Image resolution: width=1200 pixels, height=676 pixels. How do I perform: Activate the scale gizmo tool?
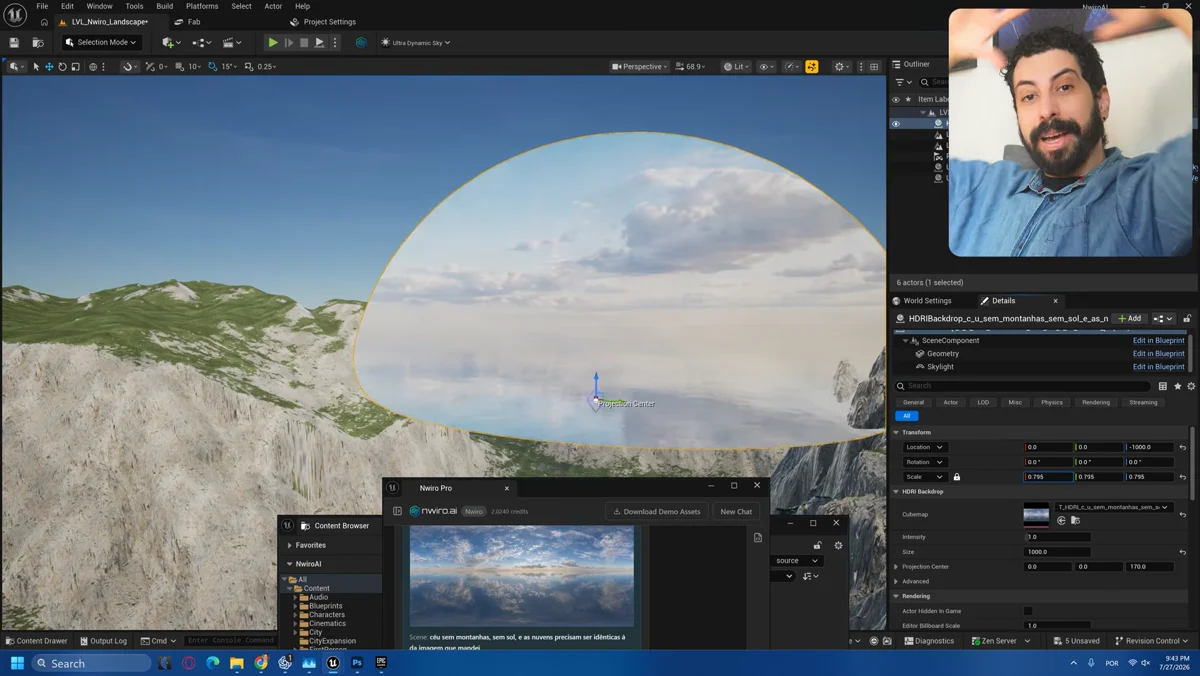[x=75, y=67]
